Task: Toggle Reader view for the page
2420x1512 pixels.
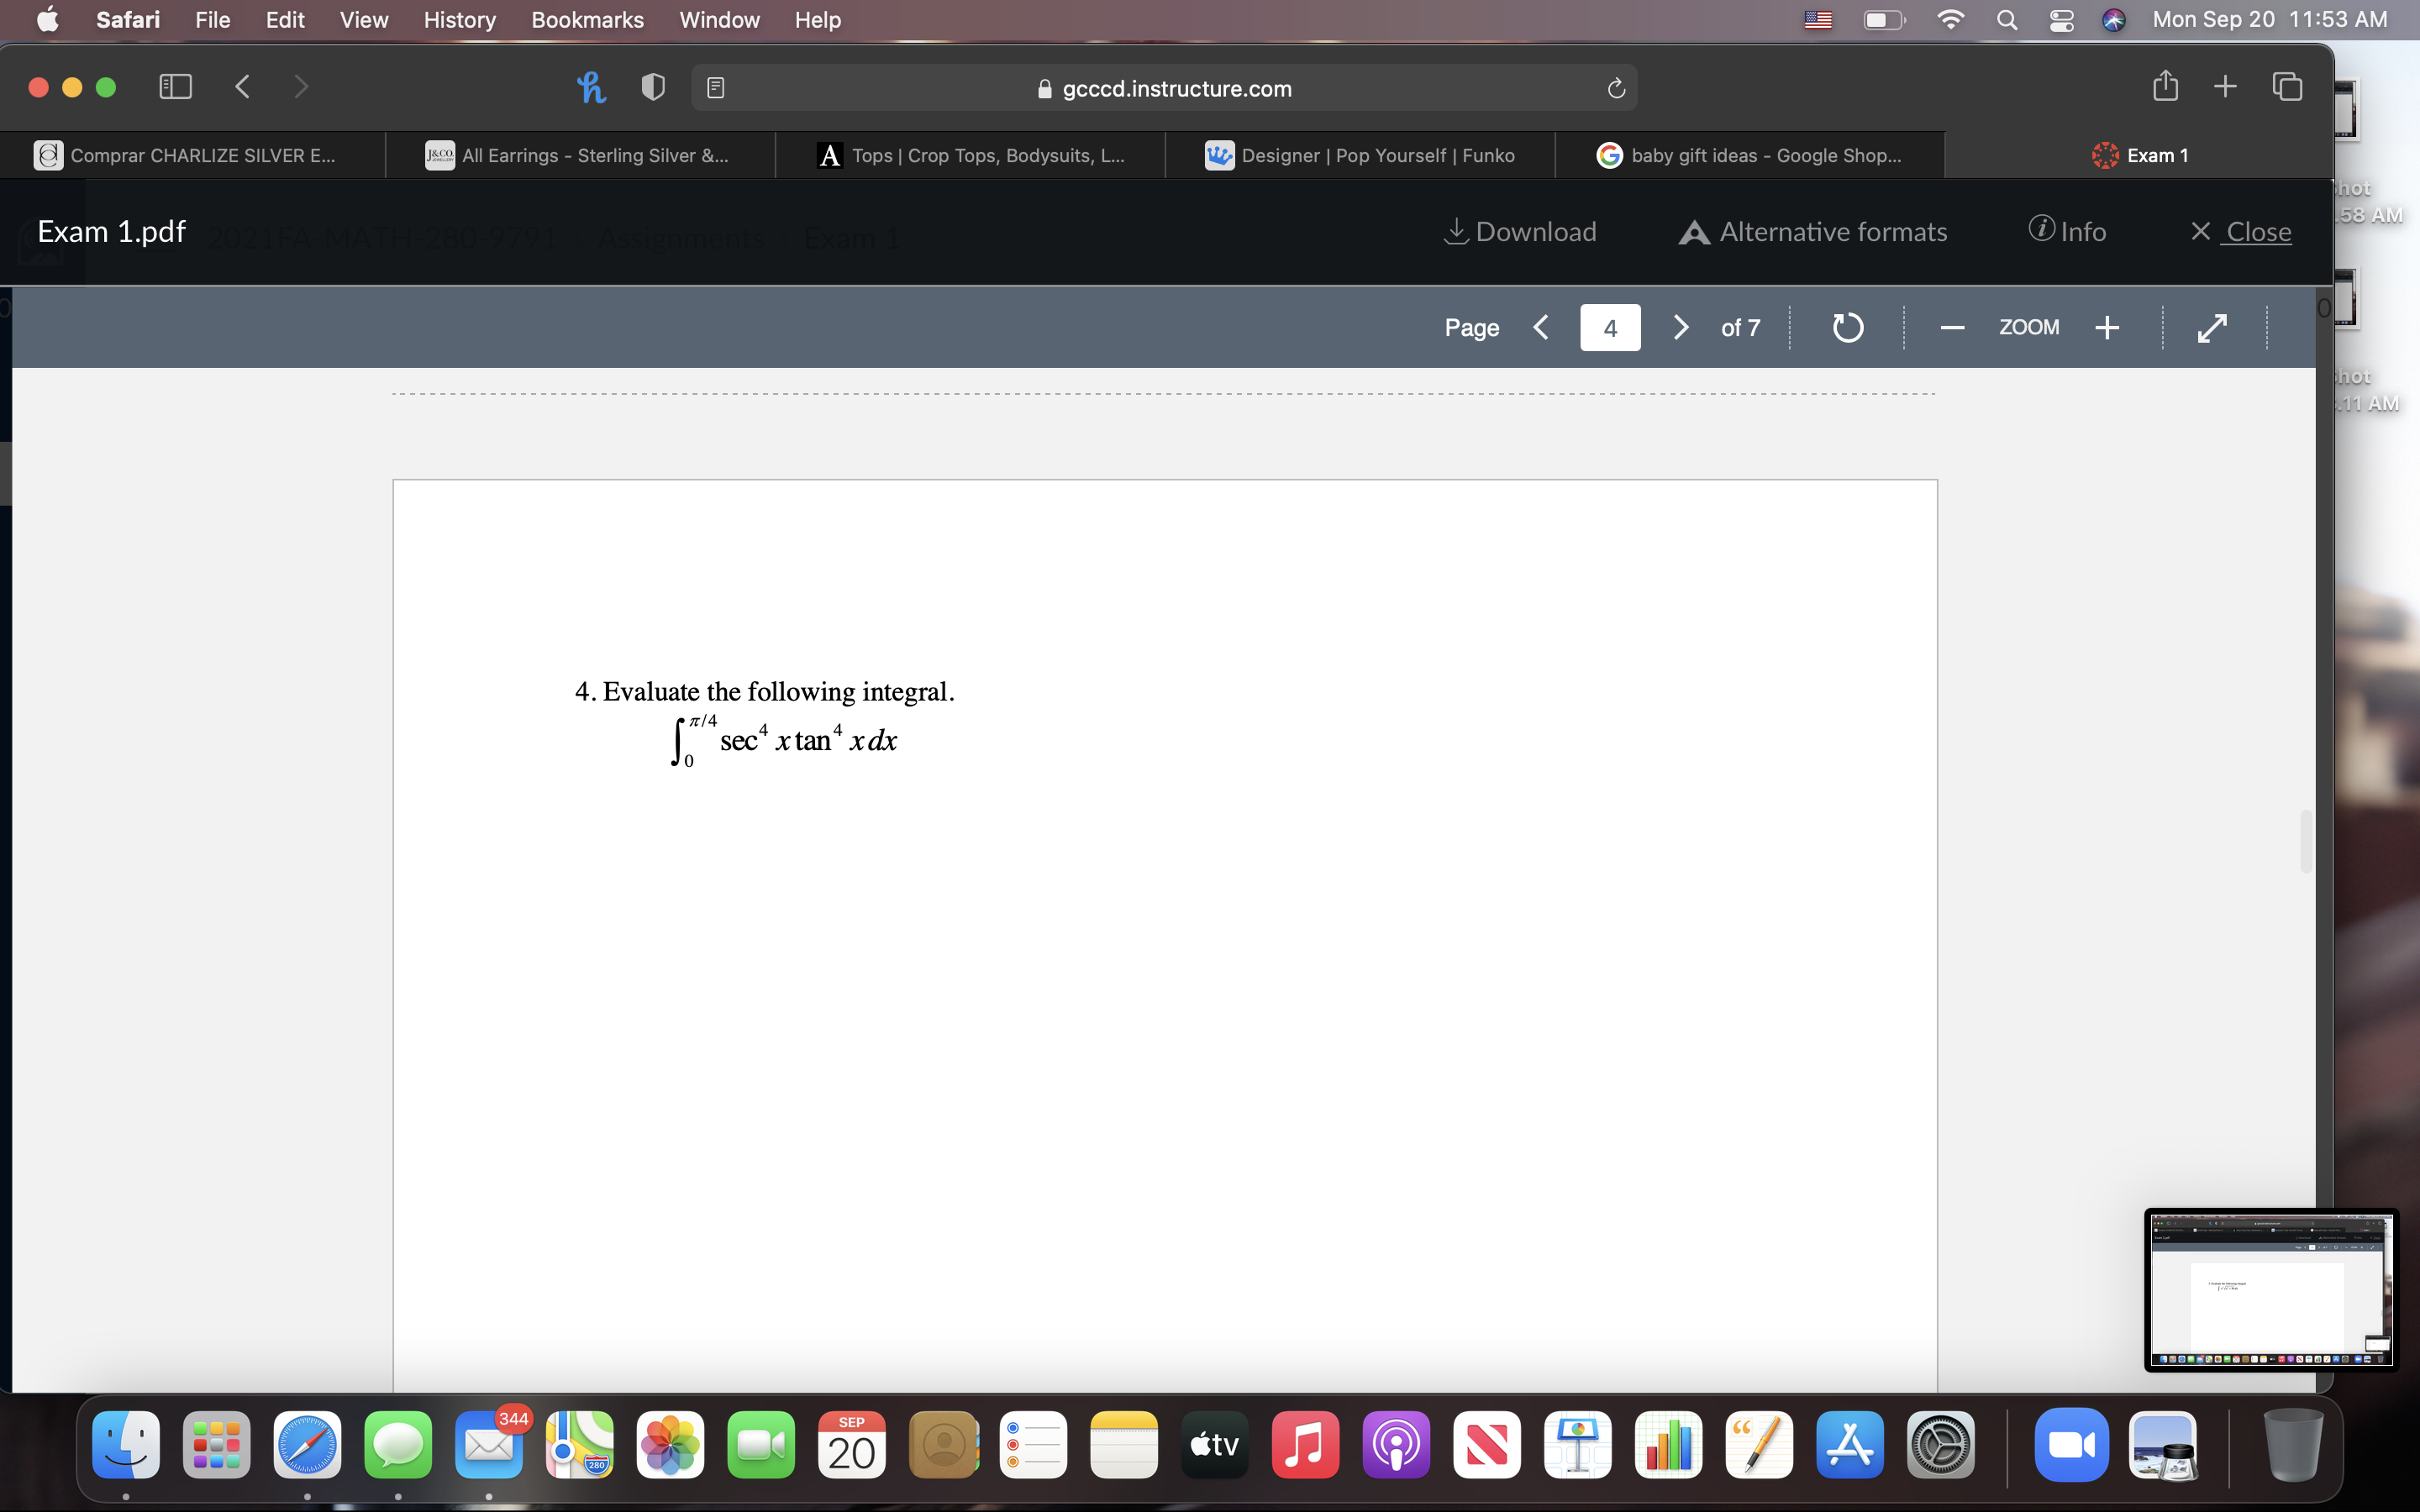Action: (x=716, y=87)
